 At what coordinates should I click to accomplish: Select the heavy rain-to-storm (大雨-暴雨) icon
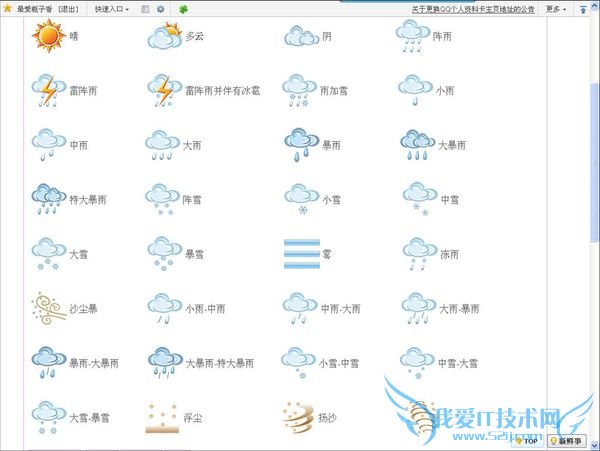[419, 309]
